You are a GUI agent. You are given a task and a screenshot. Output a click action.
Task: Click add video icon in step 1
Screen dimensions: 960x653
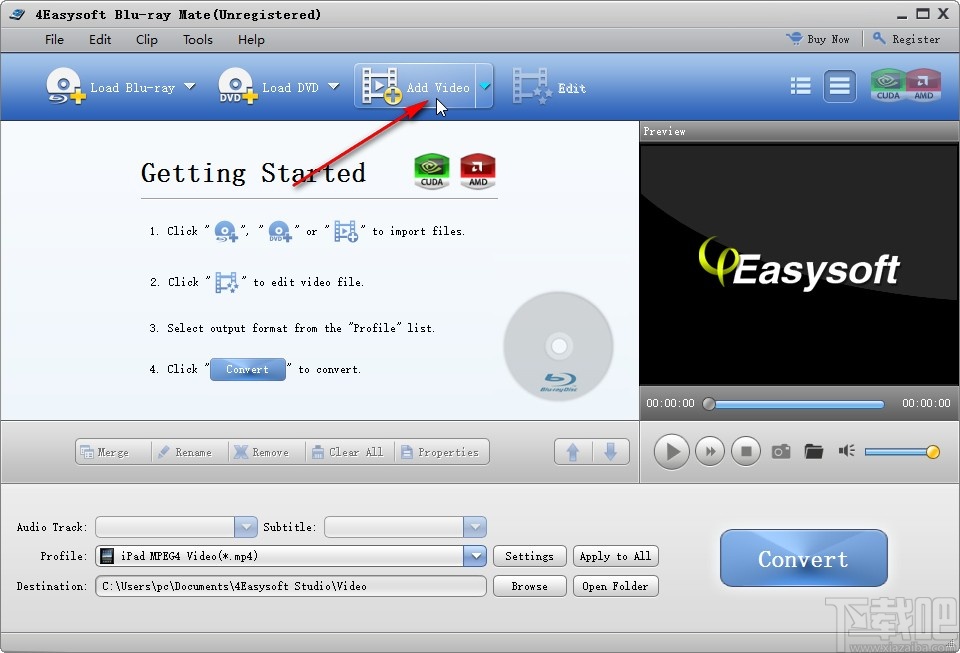[x=346, y=231]
